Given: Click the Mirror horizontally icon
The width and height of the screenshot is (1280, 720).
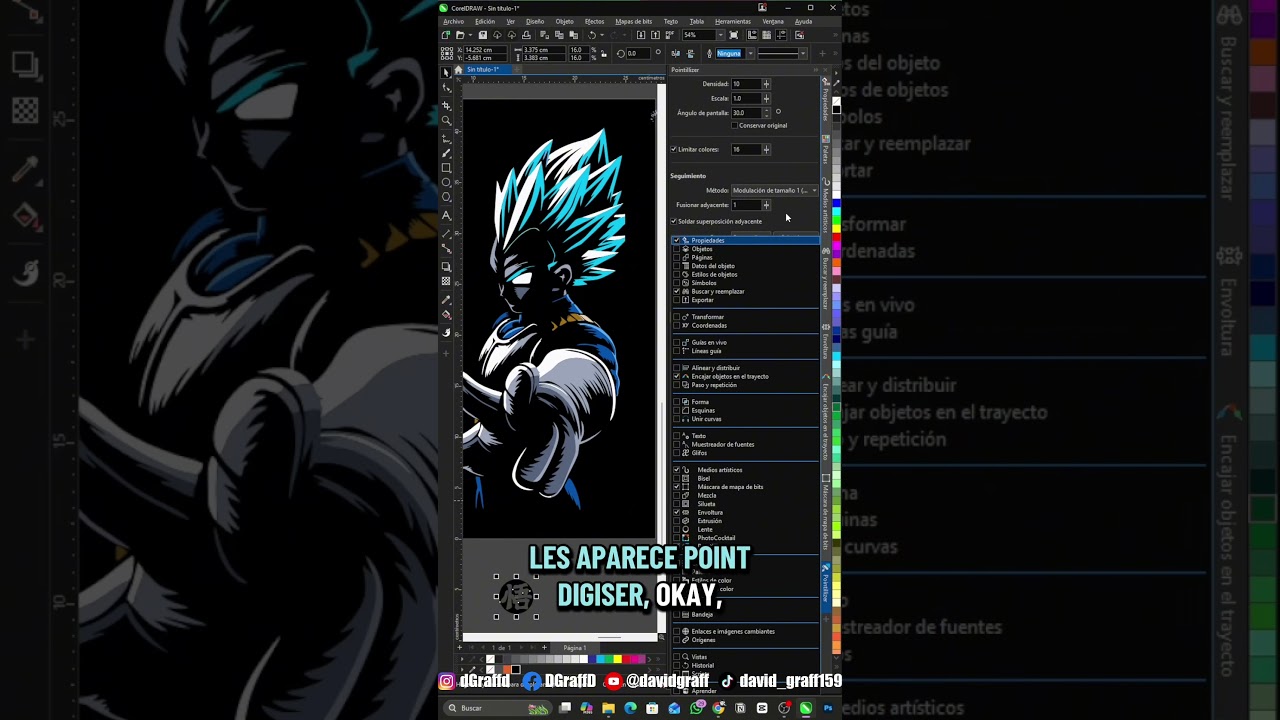Looking at the screenshot, I should point(675,54).
